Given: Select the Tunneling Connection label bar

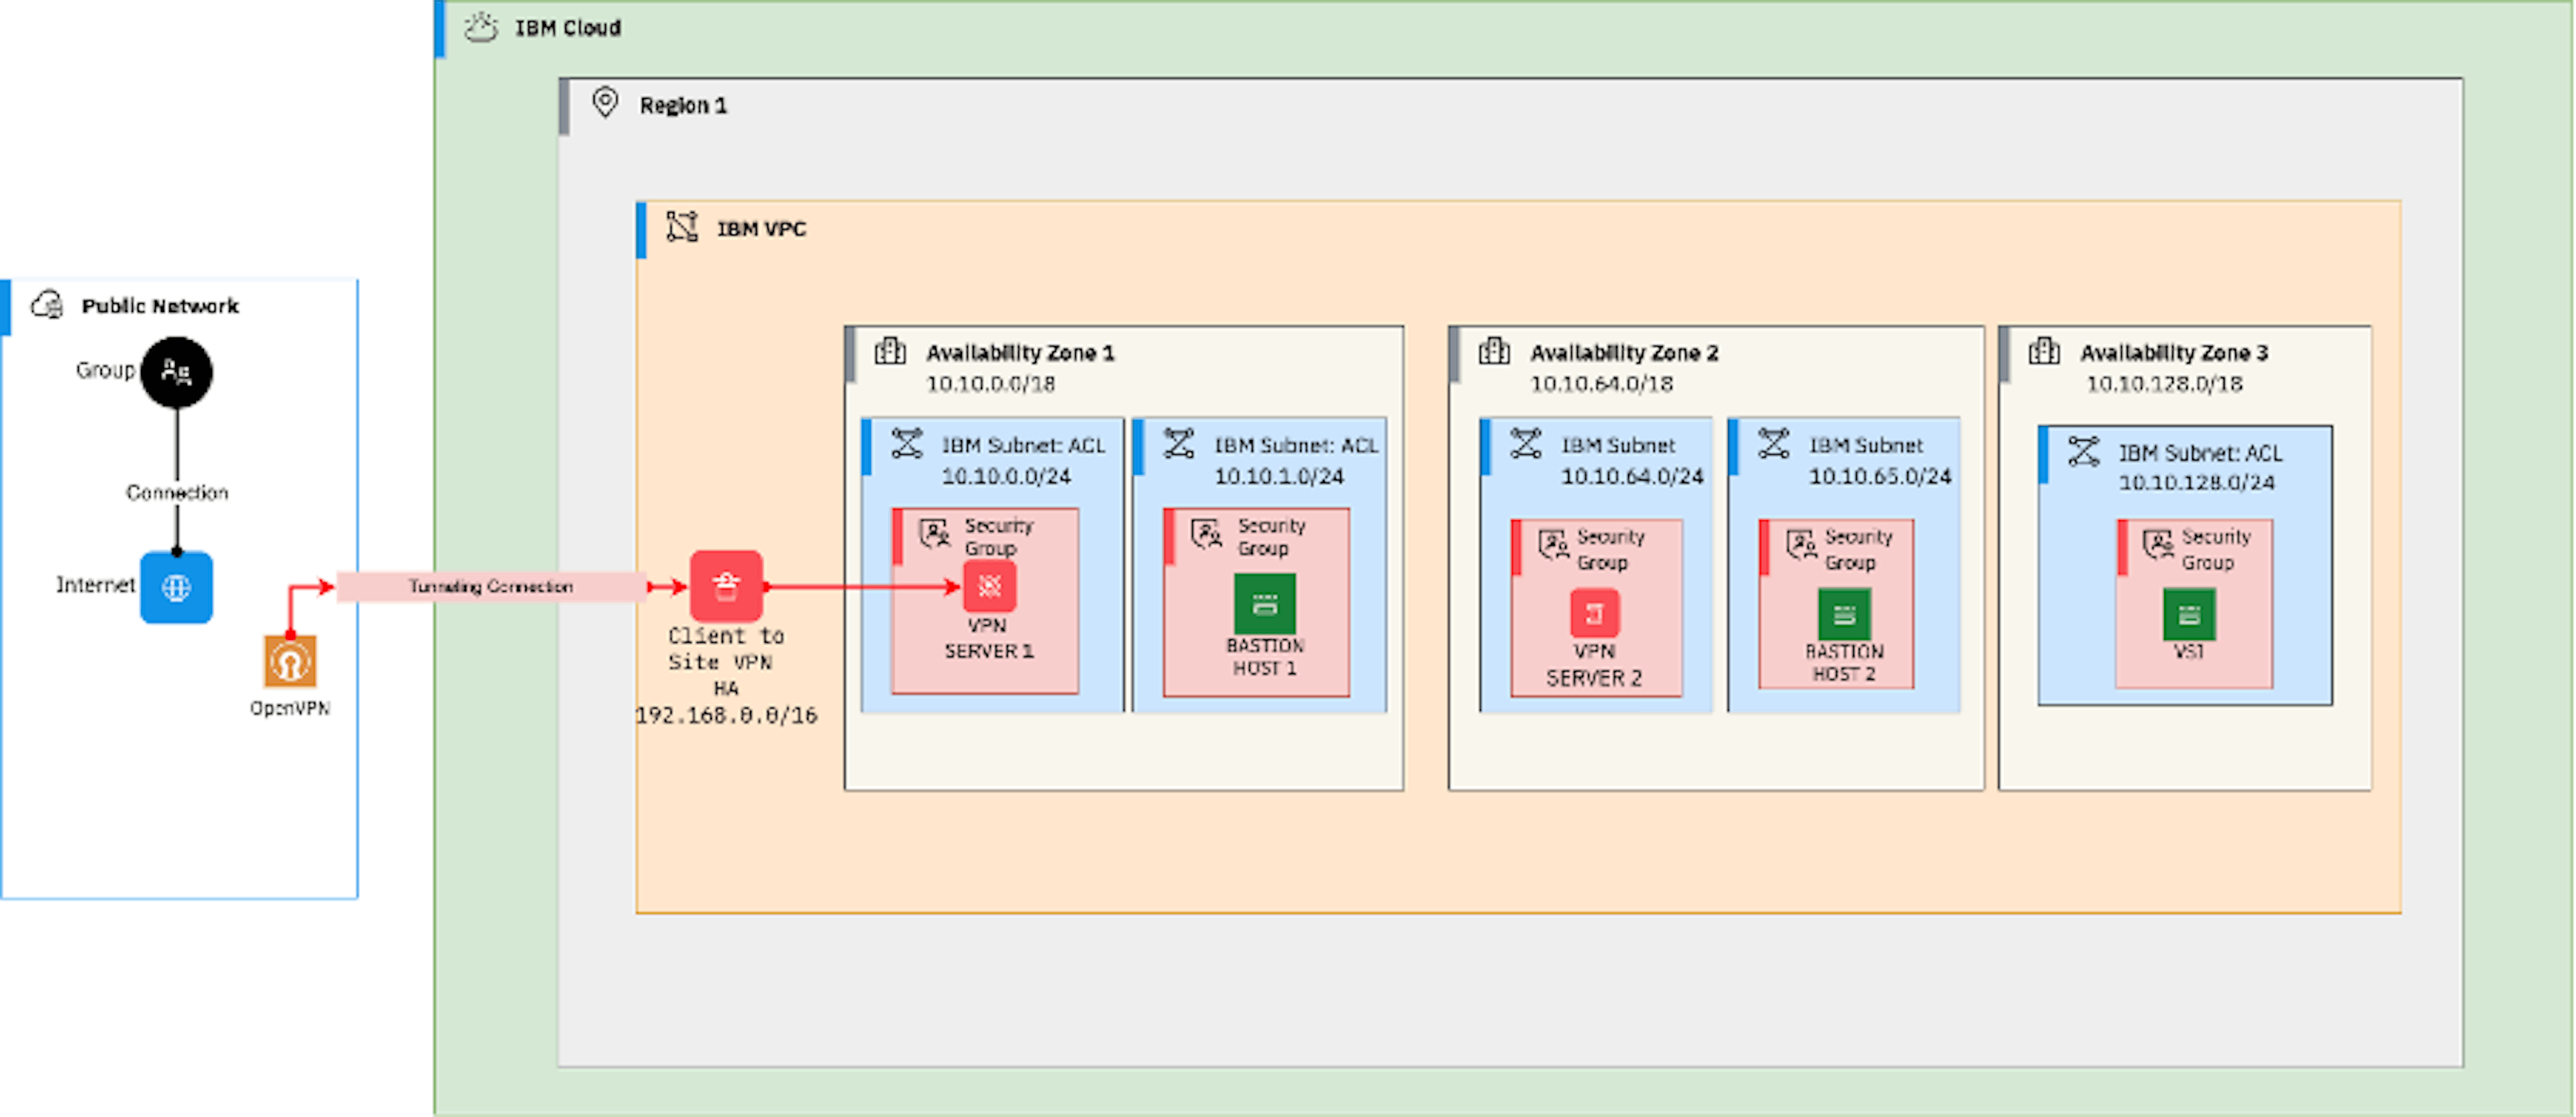Looking at the screenshot, I should [x=491, y=586].
